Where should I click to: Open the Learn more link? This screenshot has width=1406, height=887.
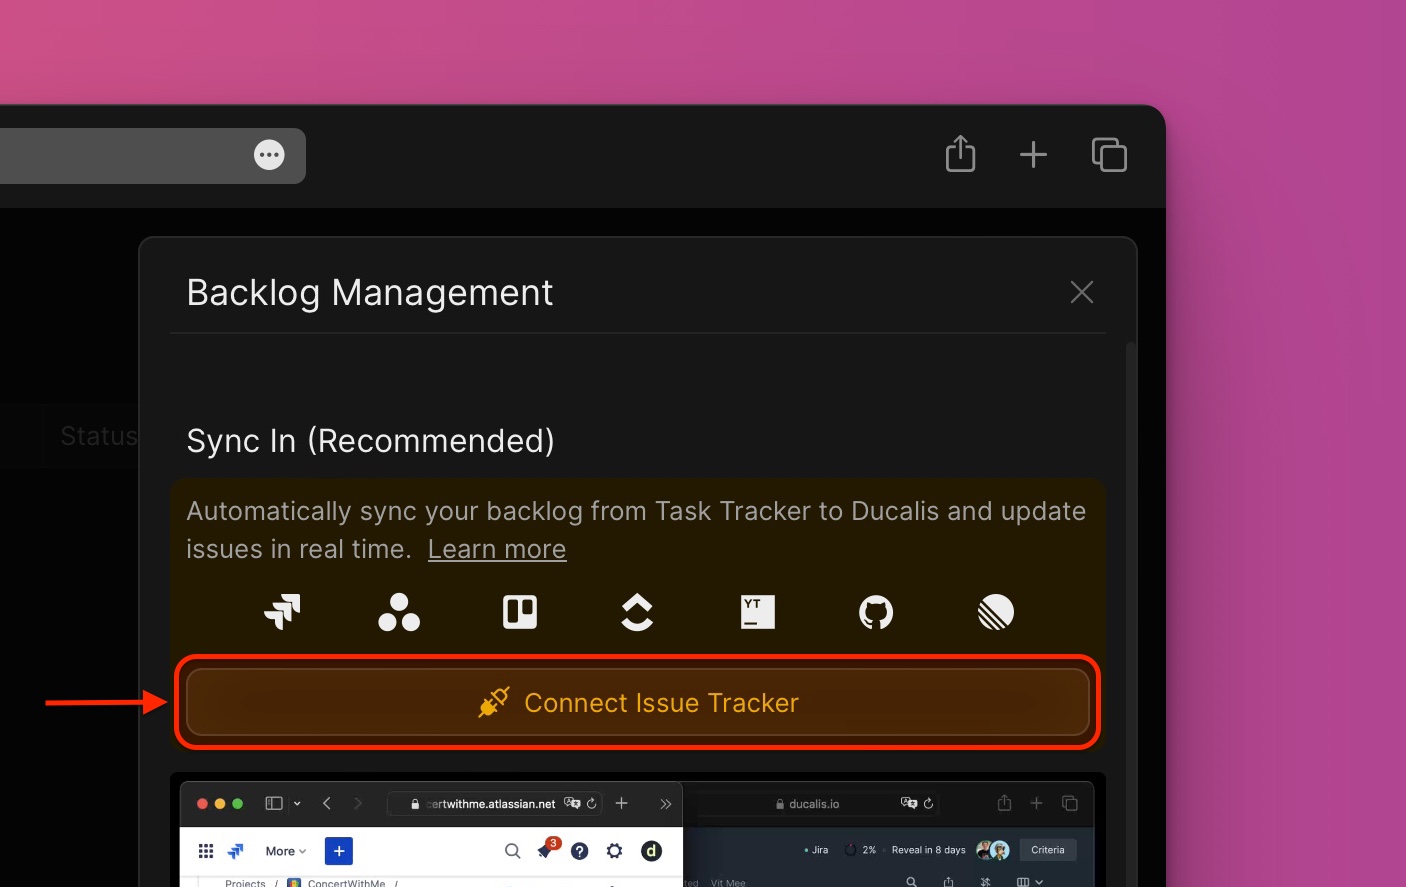coord(497,549)
